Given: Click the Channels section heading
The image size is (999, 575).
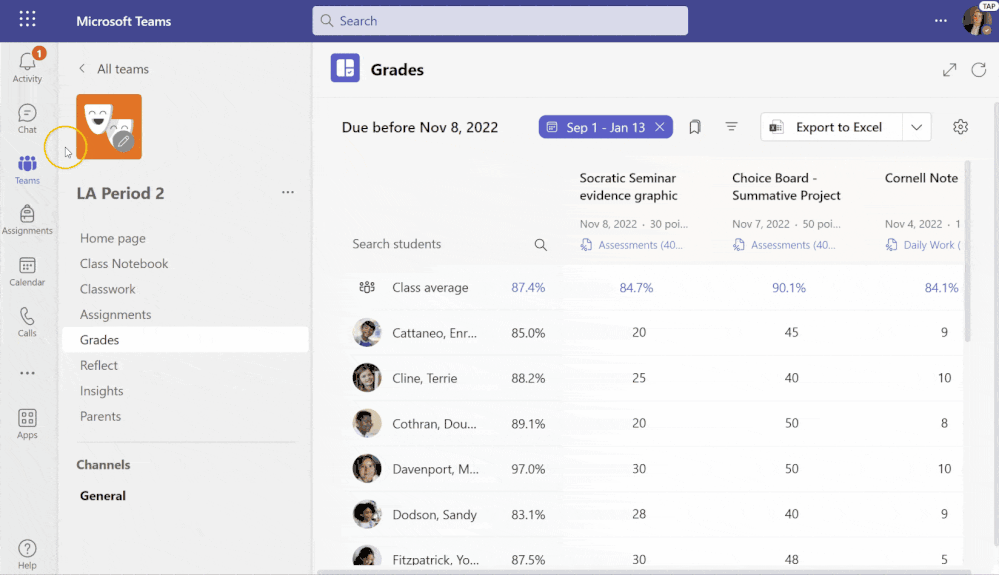Looking at the screenshot, I should (103, 465).
